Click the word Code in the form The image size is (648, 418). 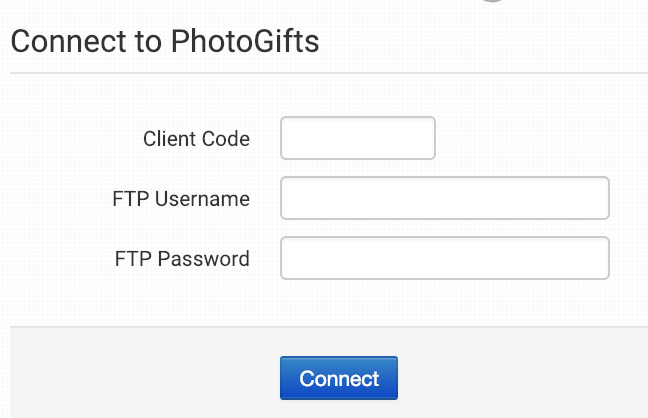(x=227, y=139)
